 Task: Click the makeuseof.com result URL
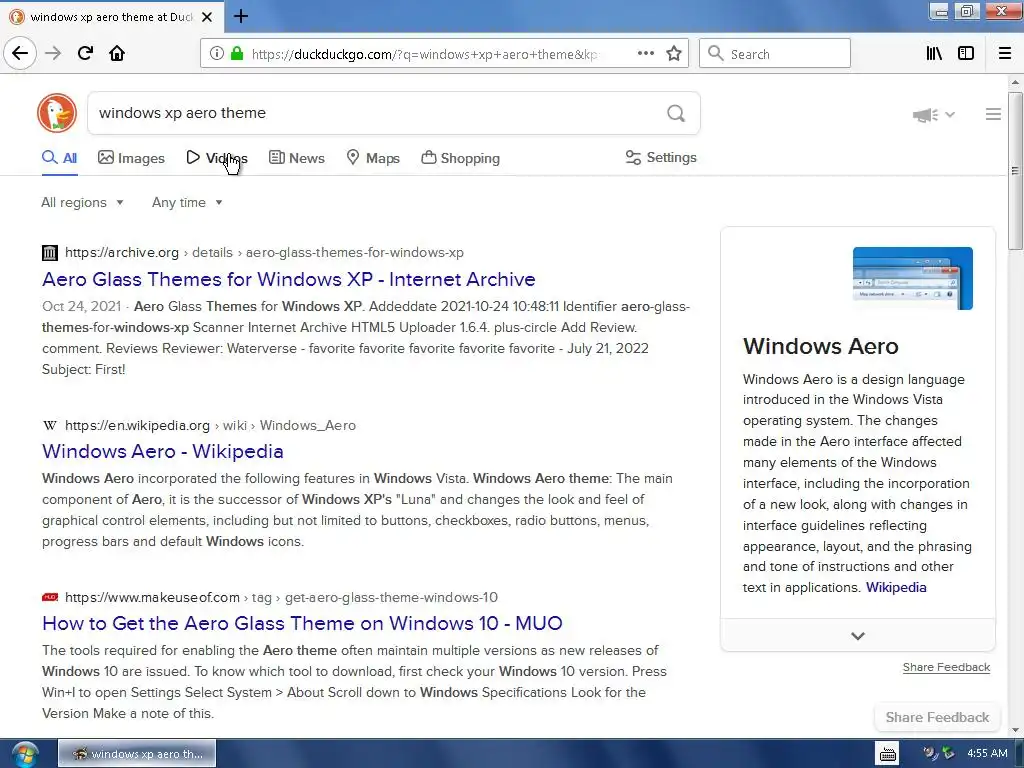(x=281, y=598)
